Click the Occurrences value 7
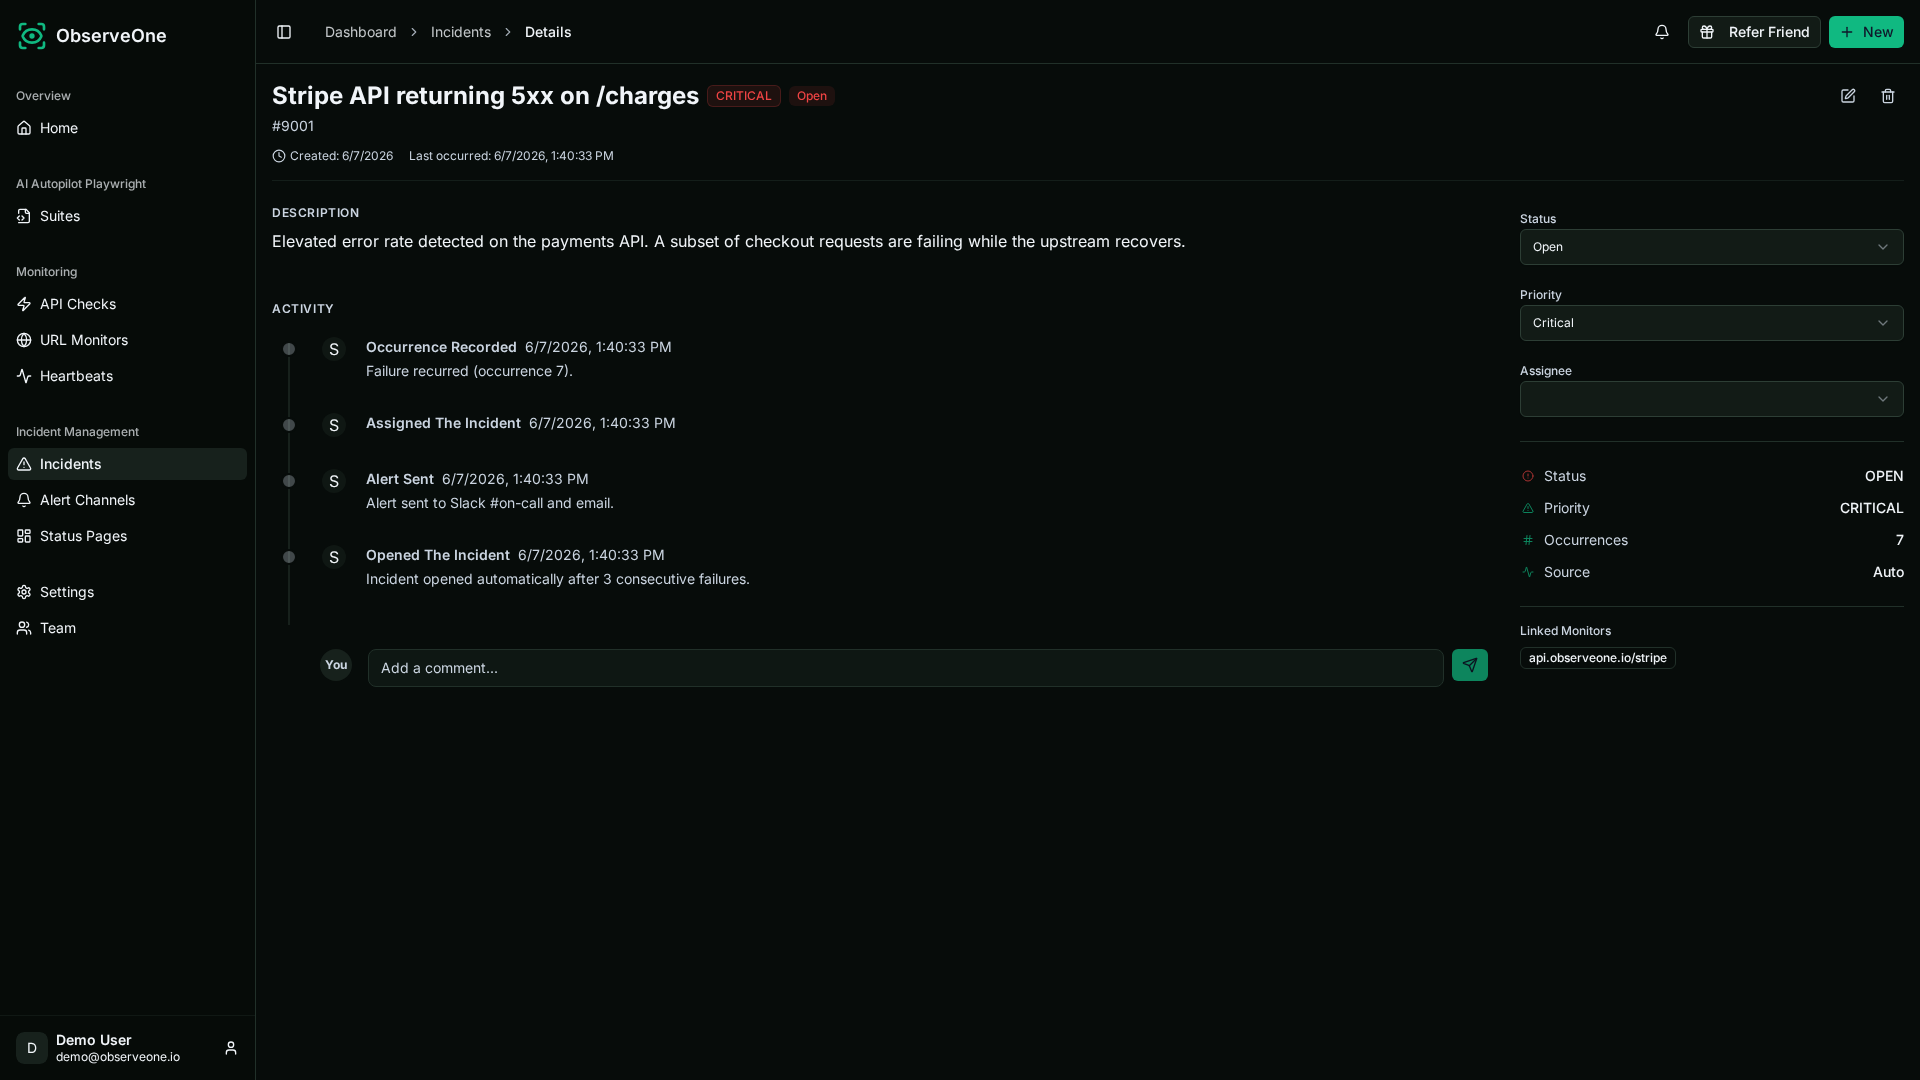The width and height of the screenshot is (1920, 1080). (x=1899, y=540)
